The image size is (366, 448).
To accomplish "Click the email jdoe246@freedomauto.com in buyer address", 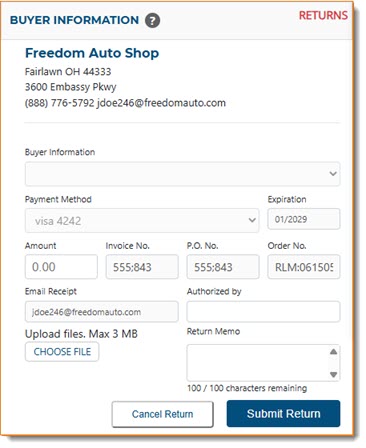I will pyautogui.click(x=161, y=103).
